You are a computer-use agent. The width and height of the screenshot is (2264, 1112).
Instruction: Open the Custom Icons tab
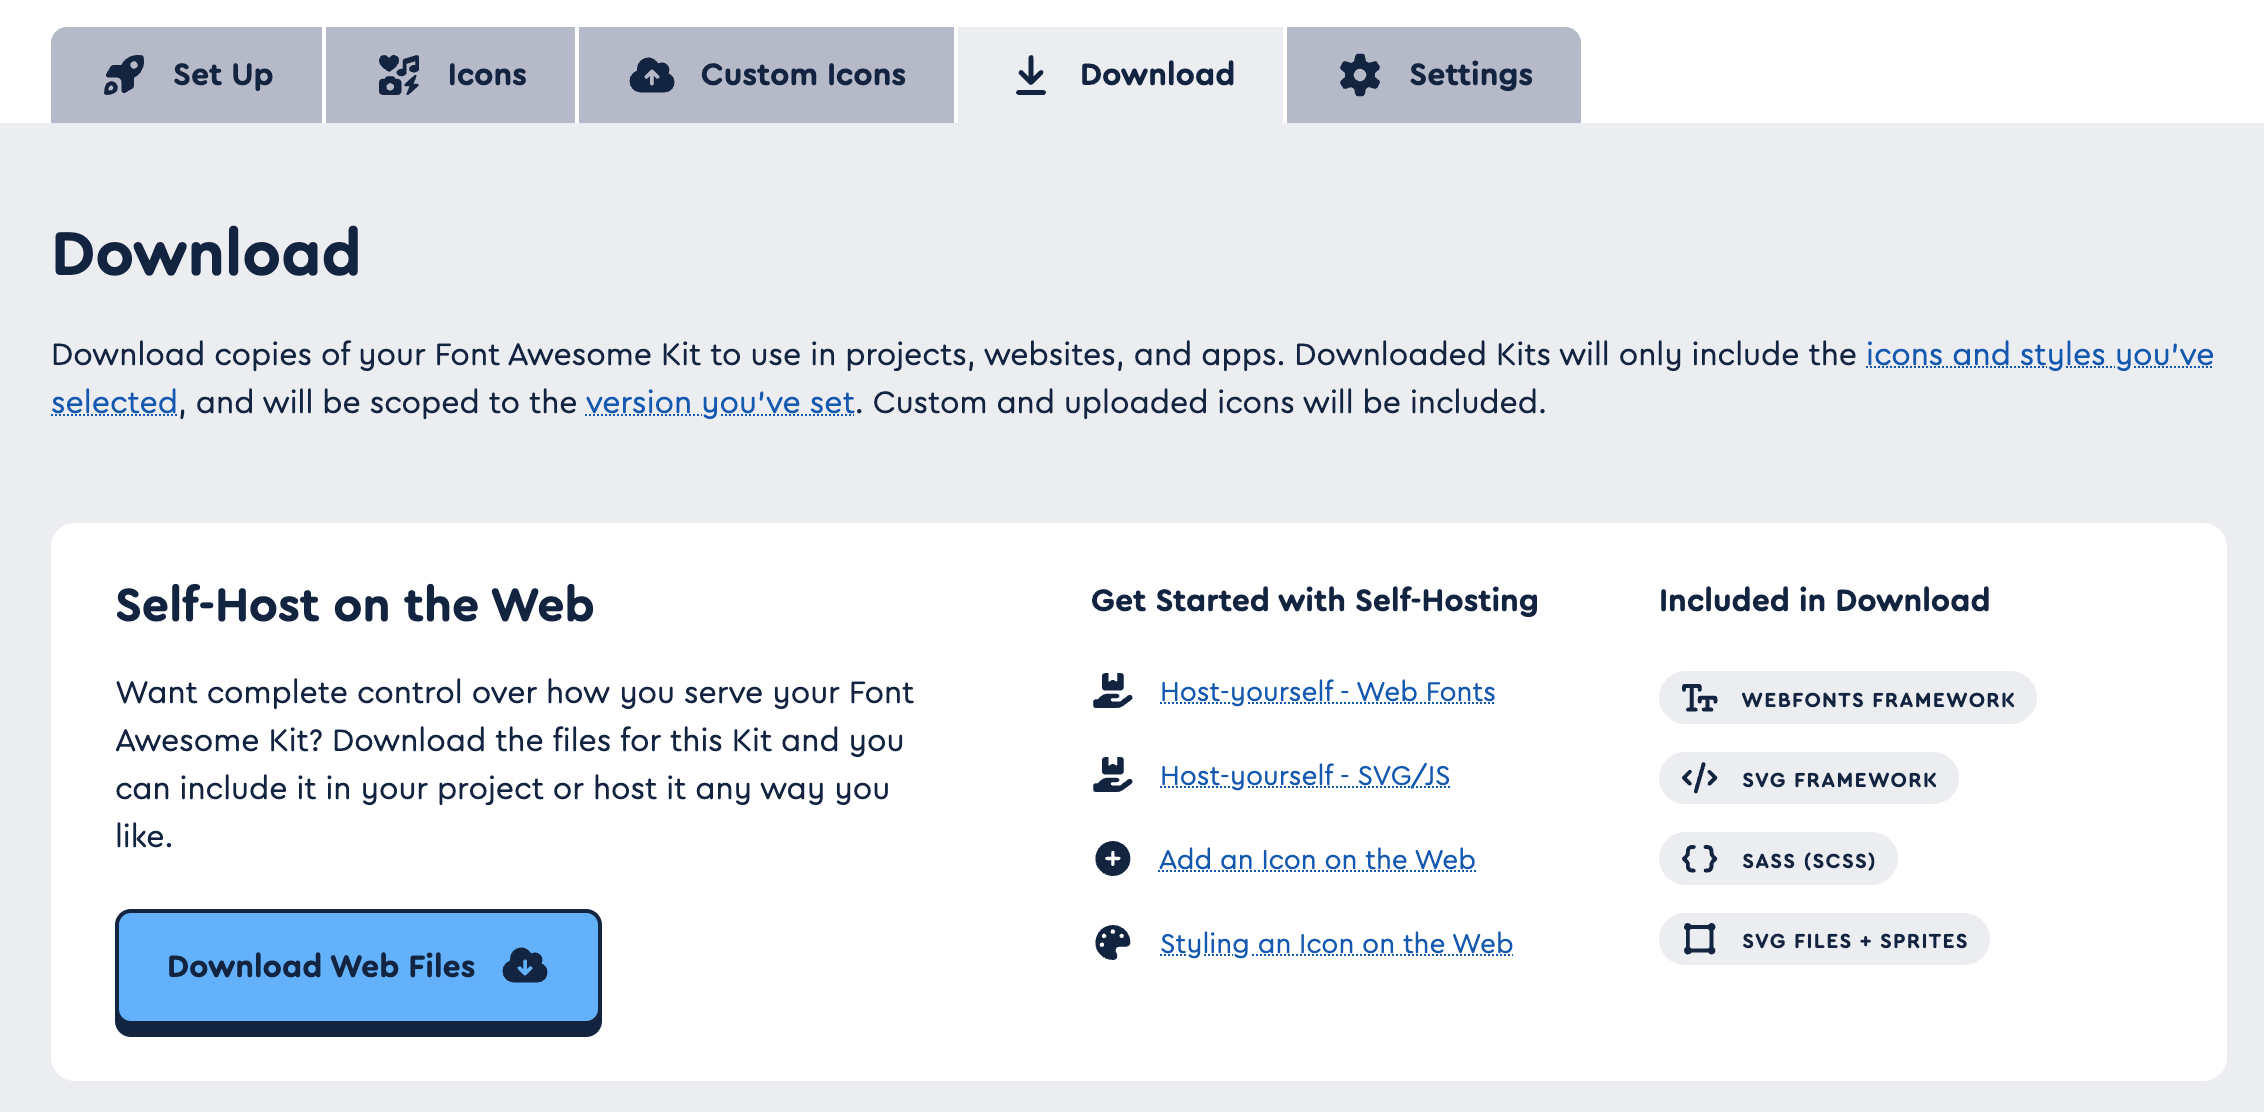766,75
